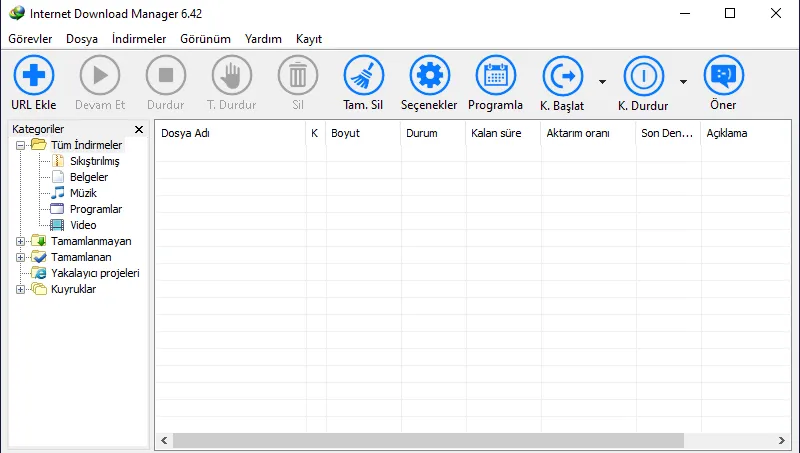Select Belgeler label in tree
Image resolution: width=800 pixels, height=453 pixels.
click(89, 177)
